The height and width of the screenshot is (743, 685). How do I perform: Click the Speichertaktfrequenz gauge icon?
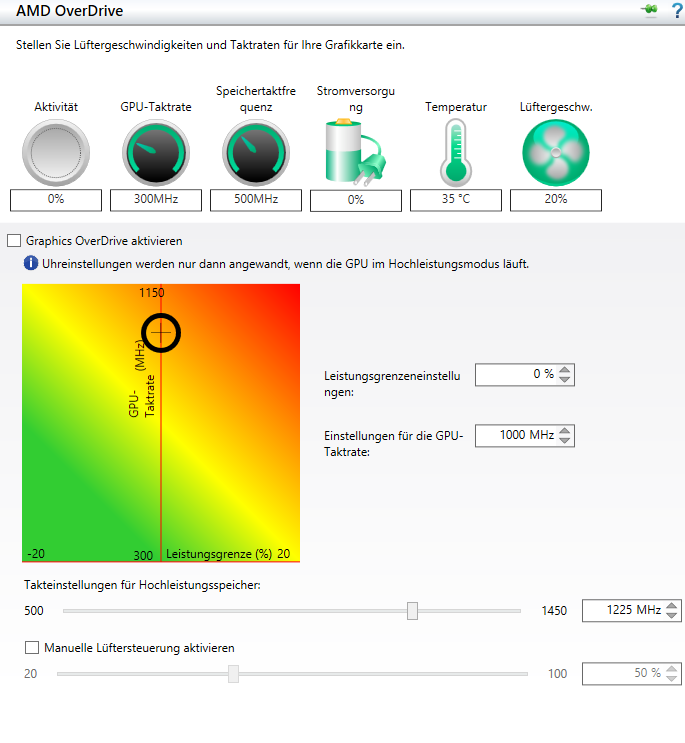256,153
